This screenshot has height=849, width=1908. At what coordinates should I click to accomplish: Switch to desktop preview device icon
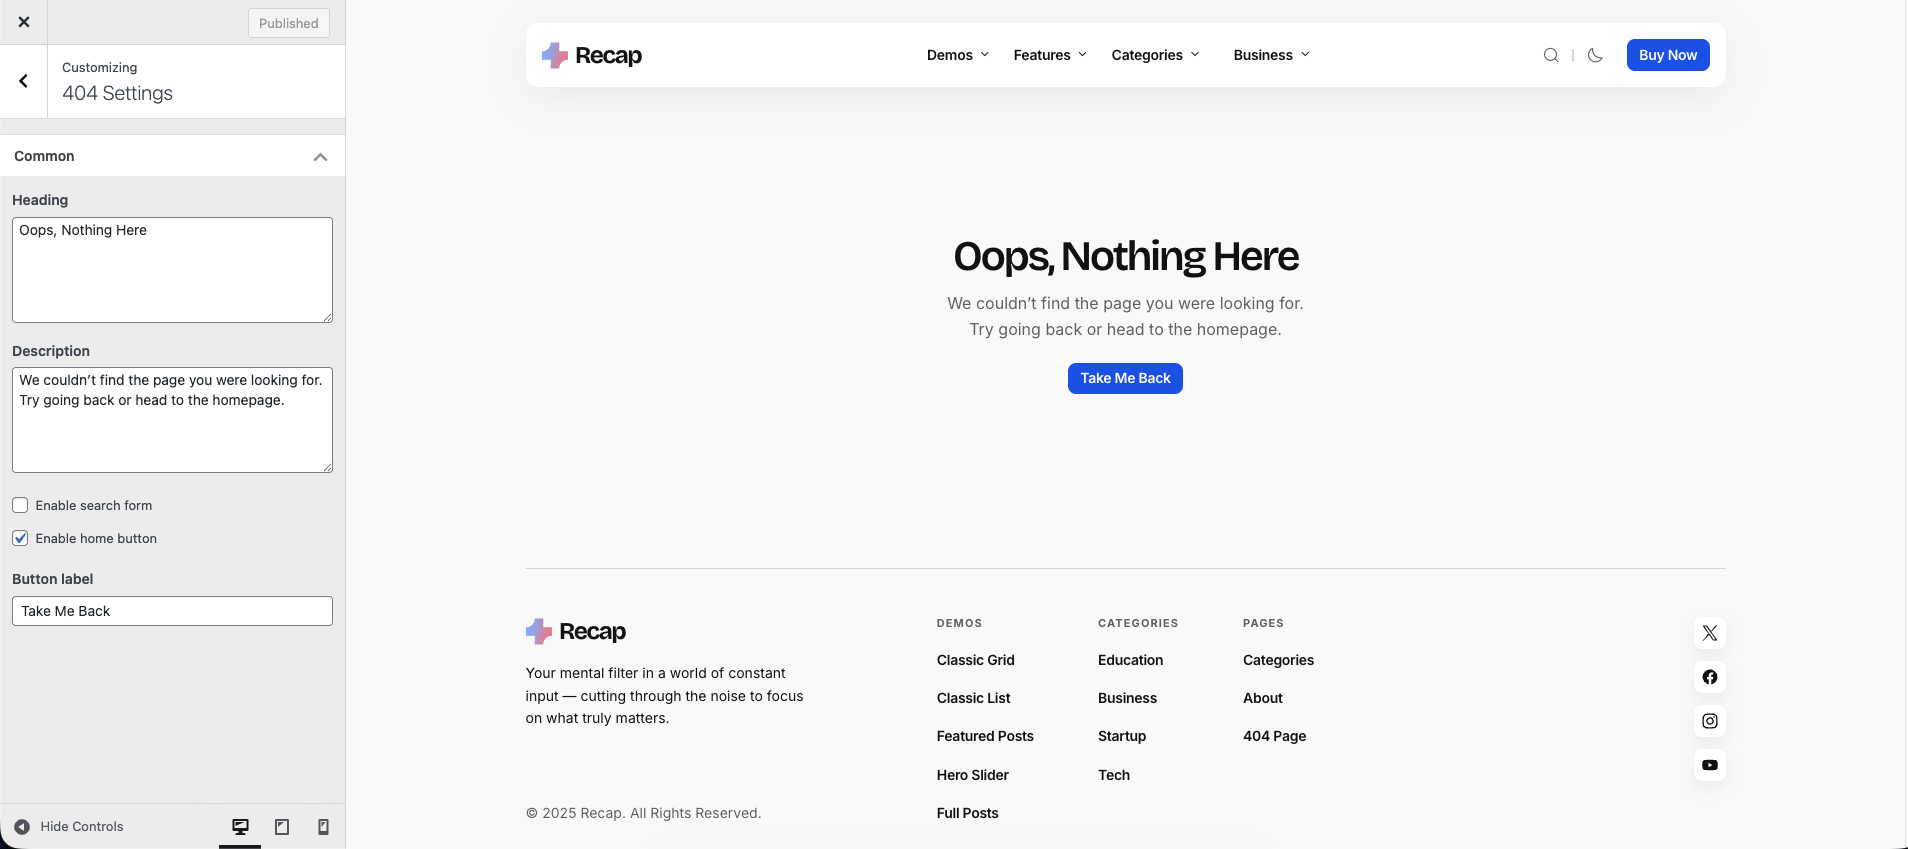pyautogui.click(x=240, y=827)
